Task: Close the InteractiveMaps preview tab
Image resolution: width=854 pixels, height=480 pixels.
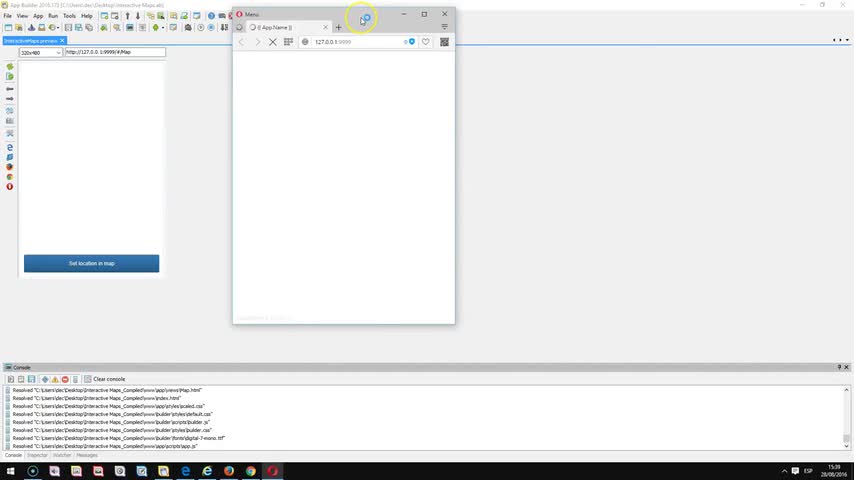Action: 62,40
